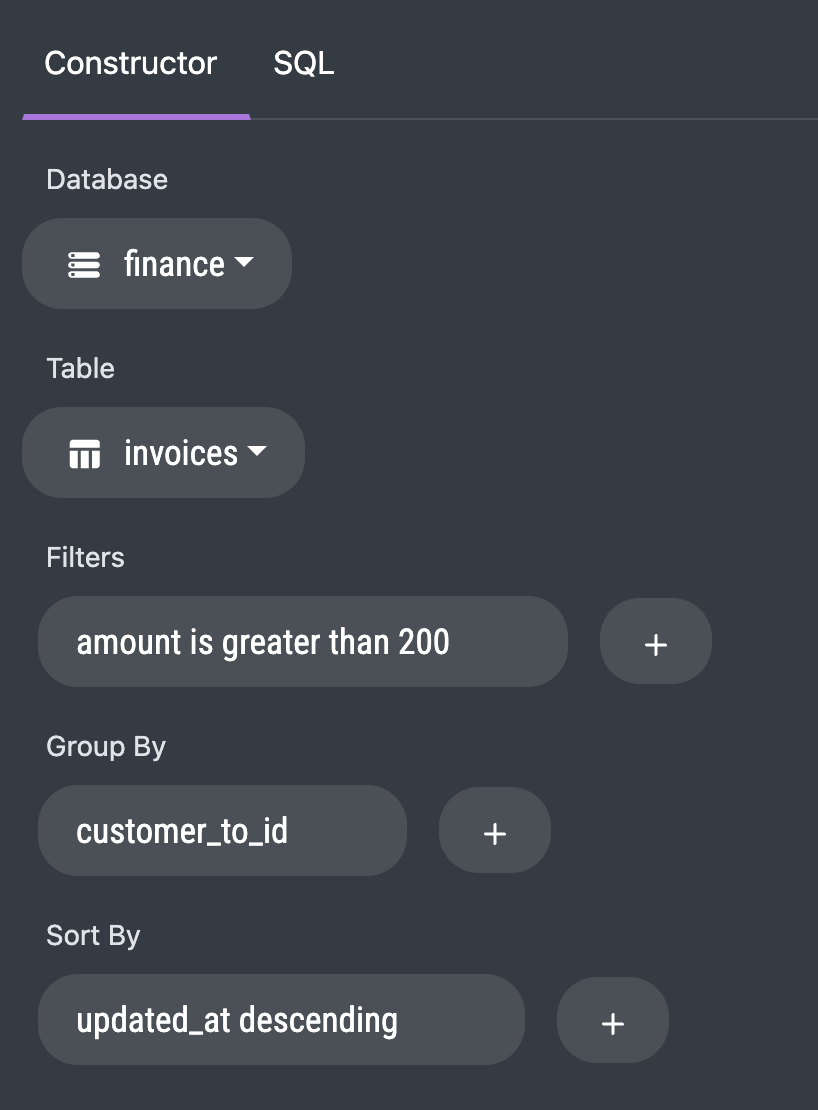Click the Group By section label
Image resolution: width=818 pixels, height=1110 pixels.
click(x=106, y=746)
